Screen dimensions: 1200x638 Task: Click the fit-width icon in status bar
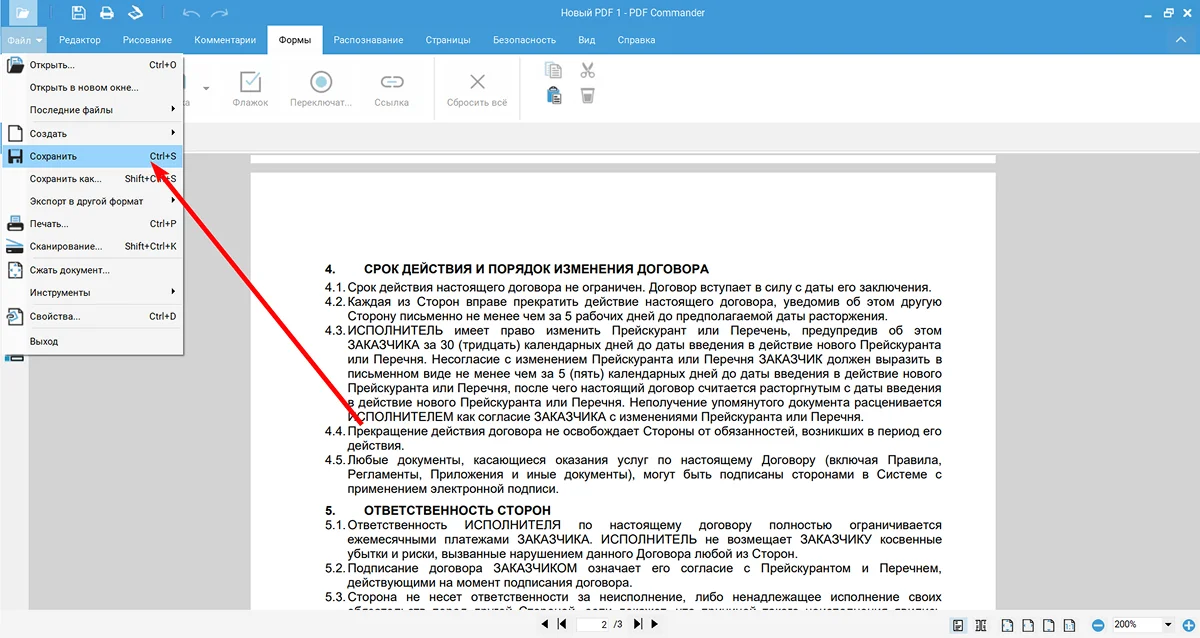[x=1029, y=625]
